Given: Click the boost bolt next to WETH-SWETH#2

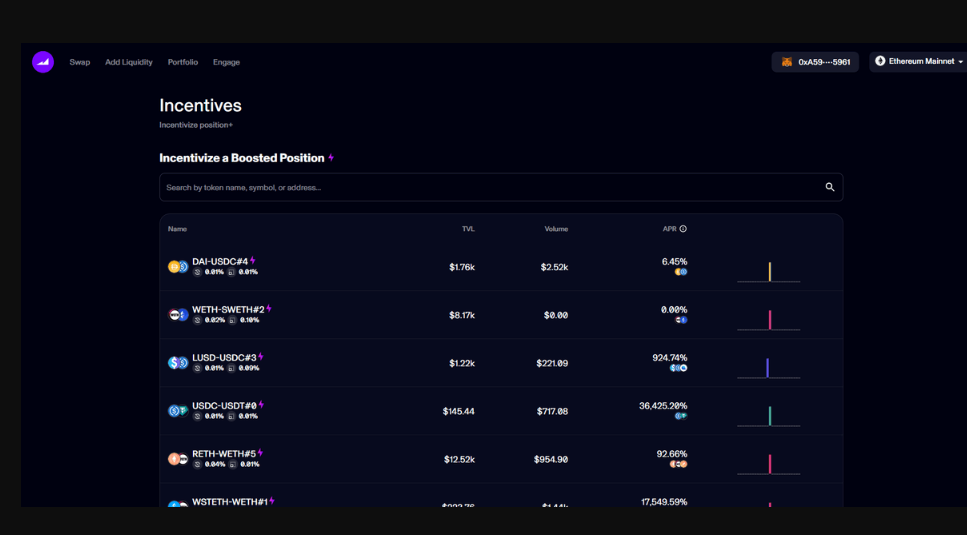Looking at the screenshot, I should tap(268, 309).
